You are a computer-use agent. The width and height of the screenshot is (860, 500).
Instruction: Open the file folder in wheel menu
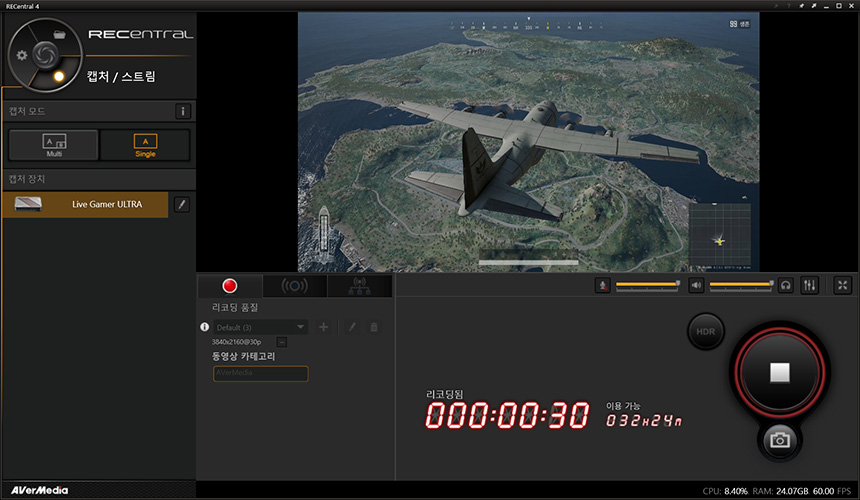point(60,35)
